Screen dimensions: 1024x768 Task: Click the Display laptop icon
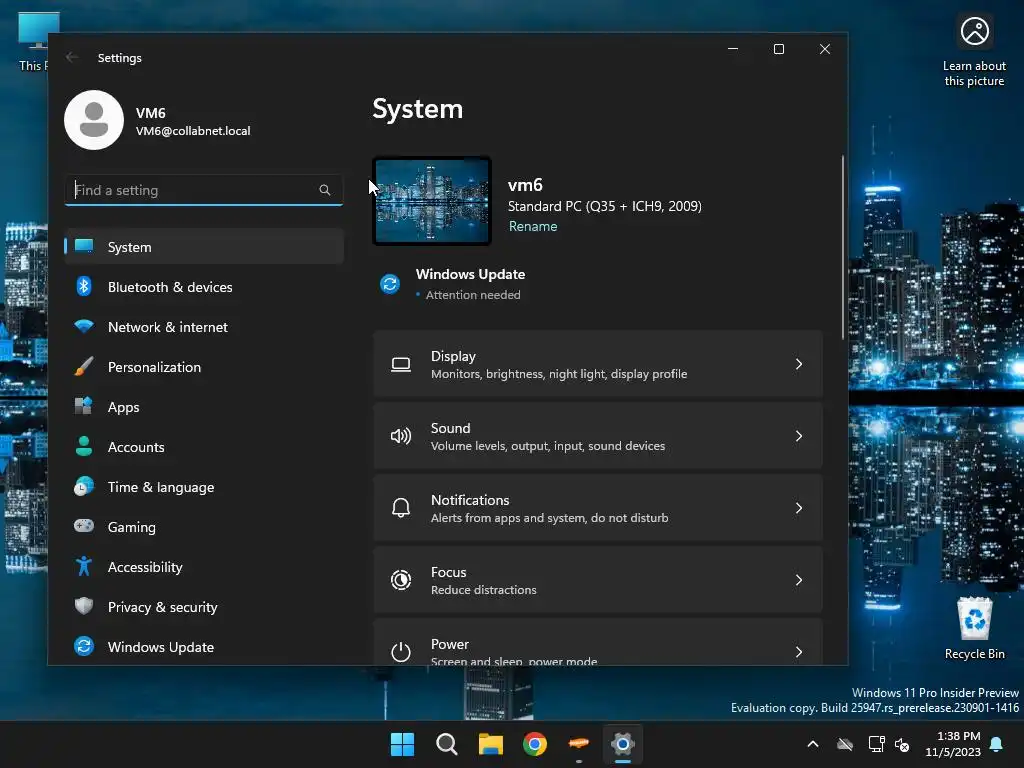[x=401, y=364]
